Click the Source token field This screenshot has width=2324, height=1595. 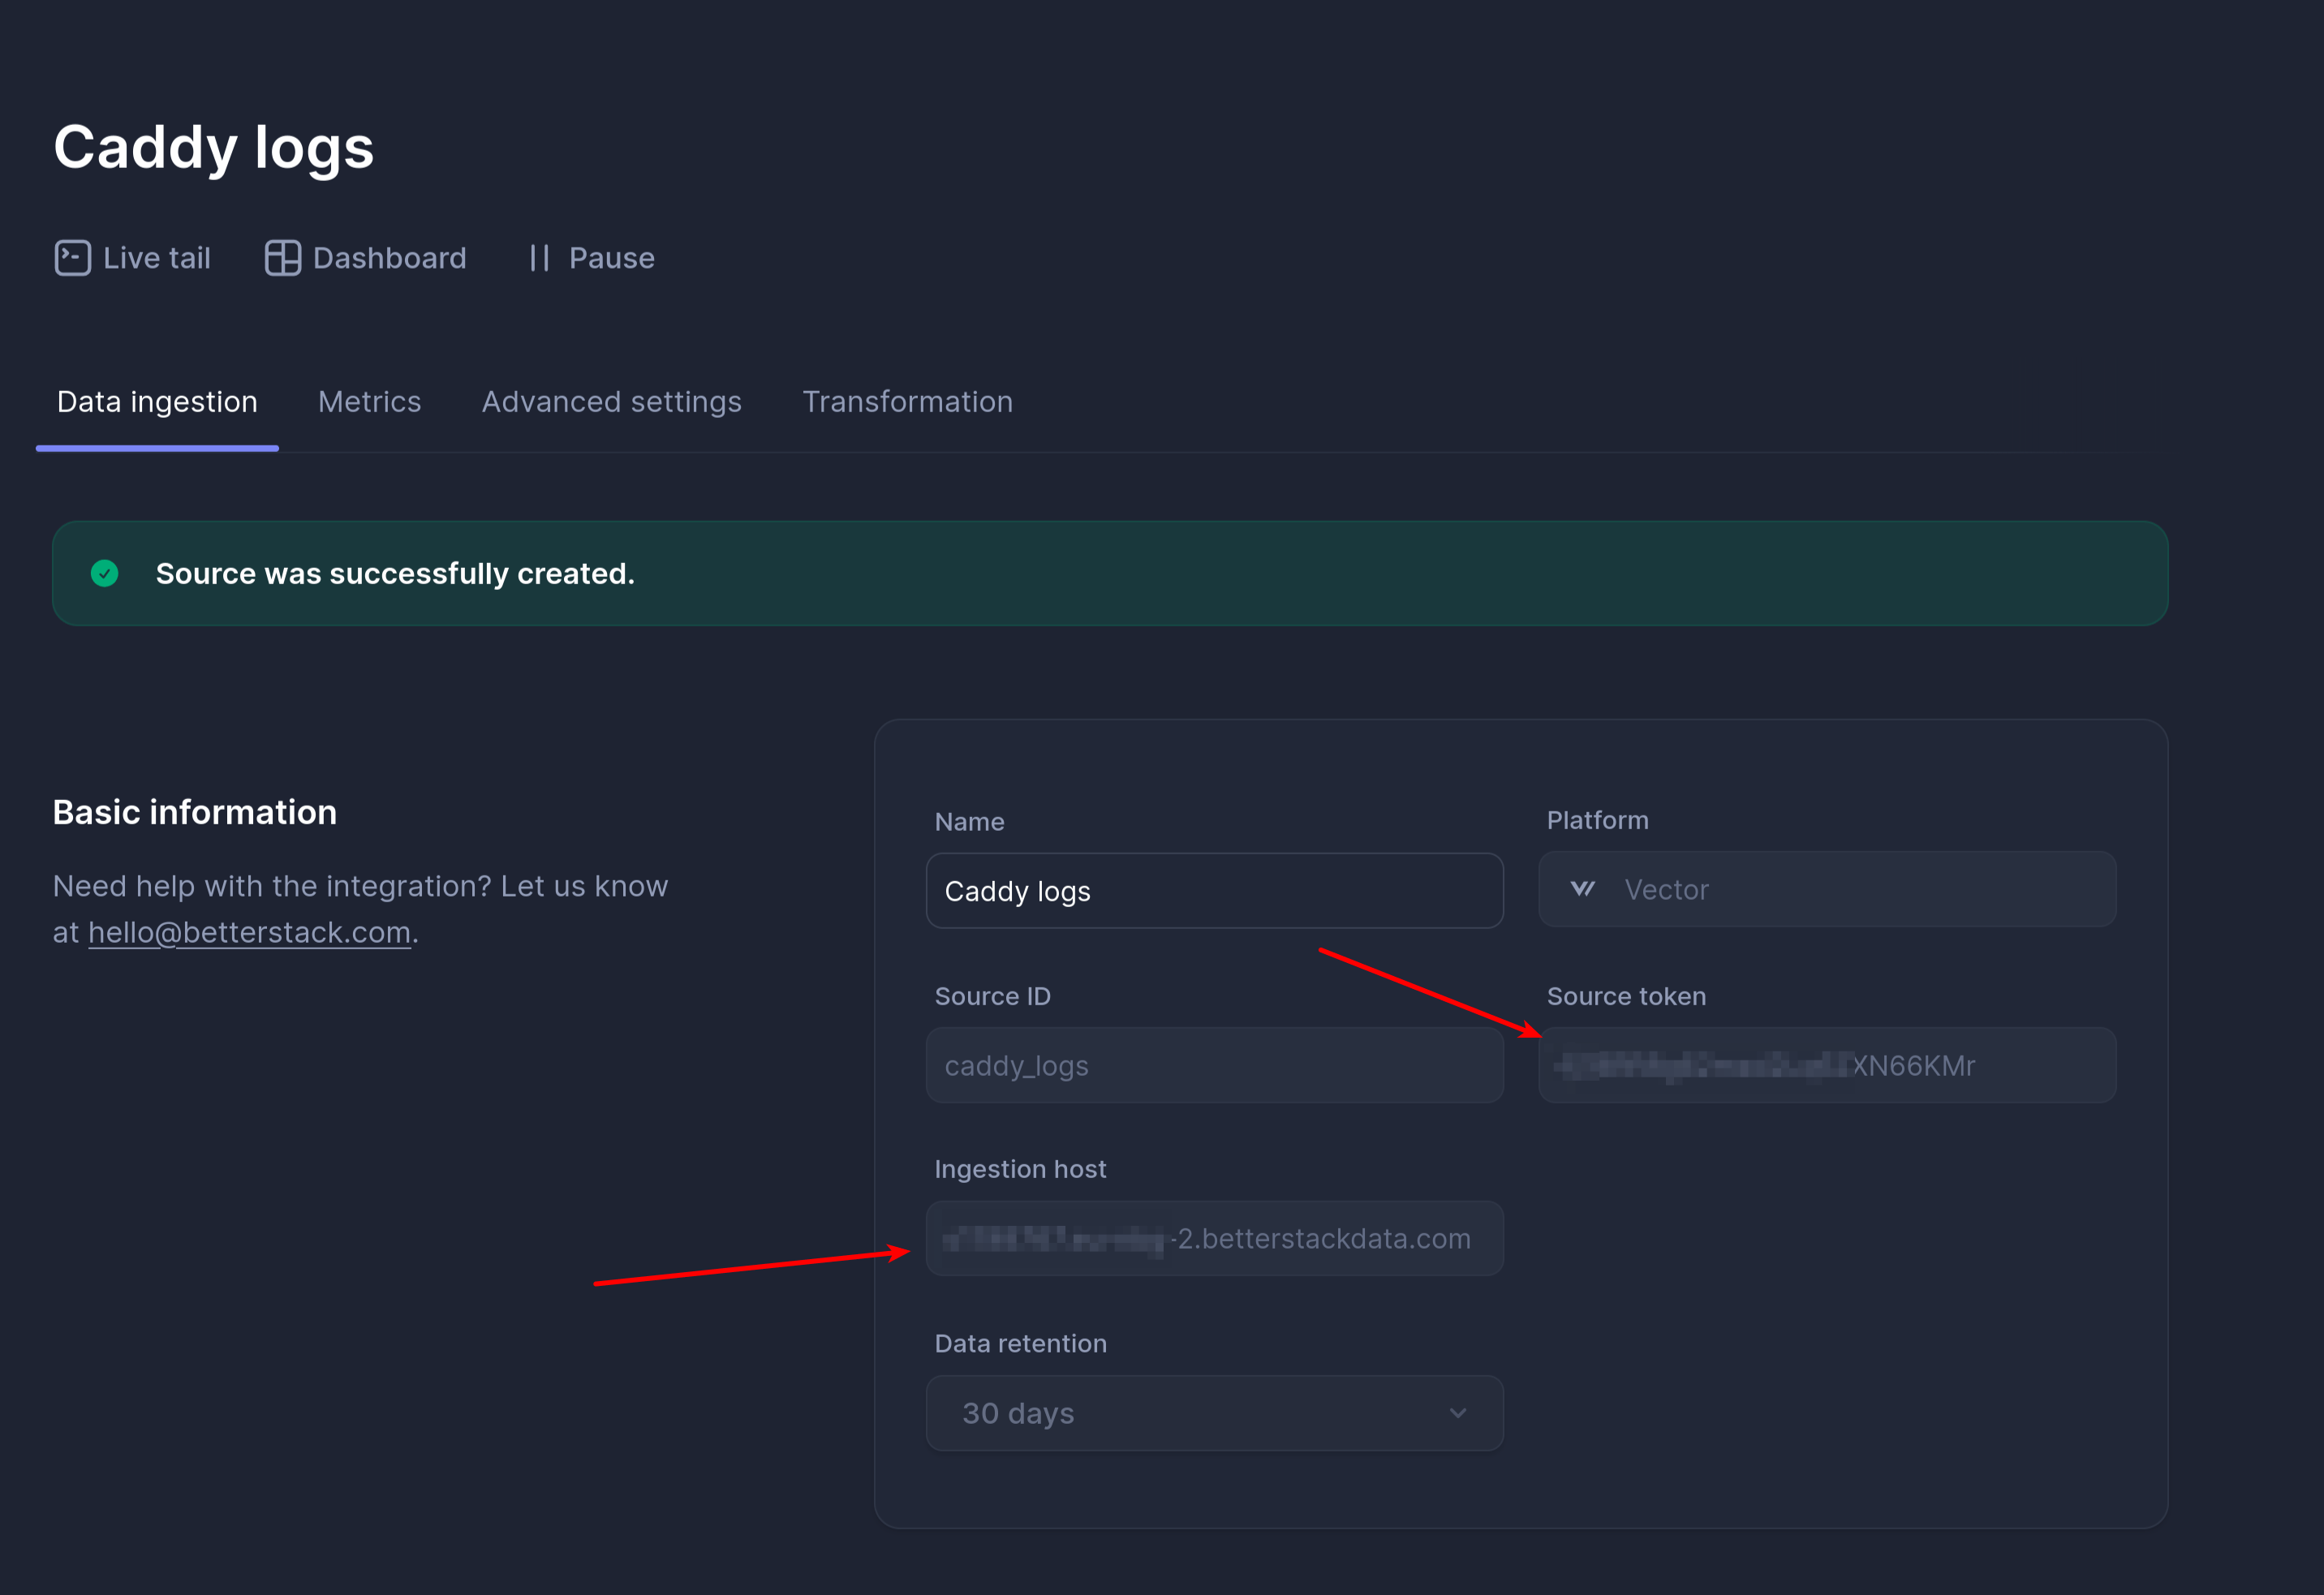[x=1826, y=1065]
